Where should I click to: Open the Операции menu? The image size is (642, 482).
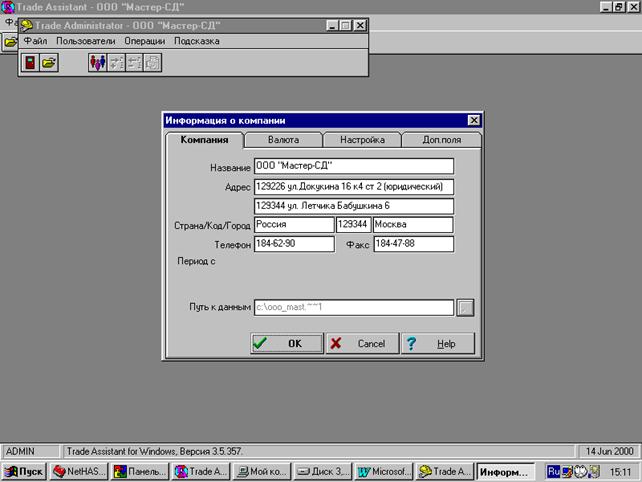pos(145,41)
